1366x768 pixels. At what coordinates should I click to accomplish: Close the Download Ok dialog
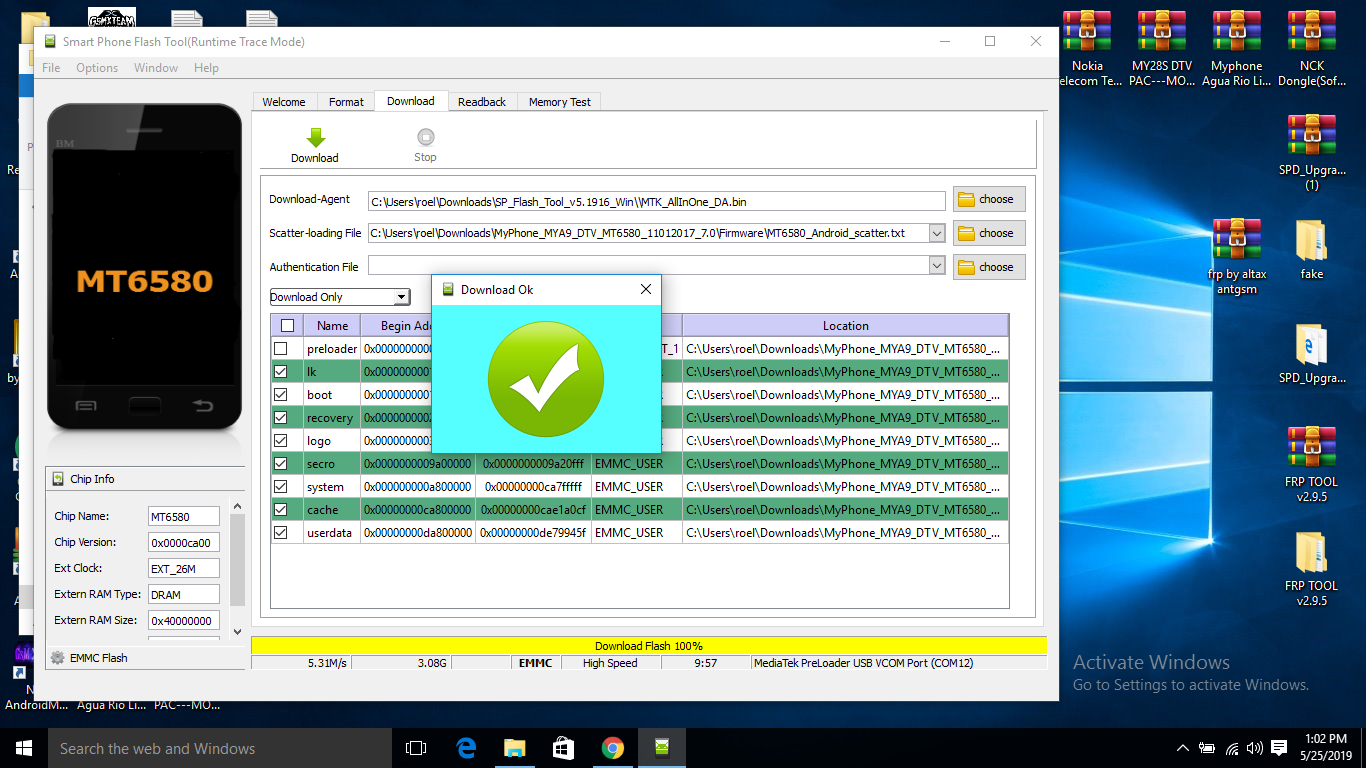645,290
